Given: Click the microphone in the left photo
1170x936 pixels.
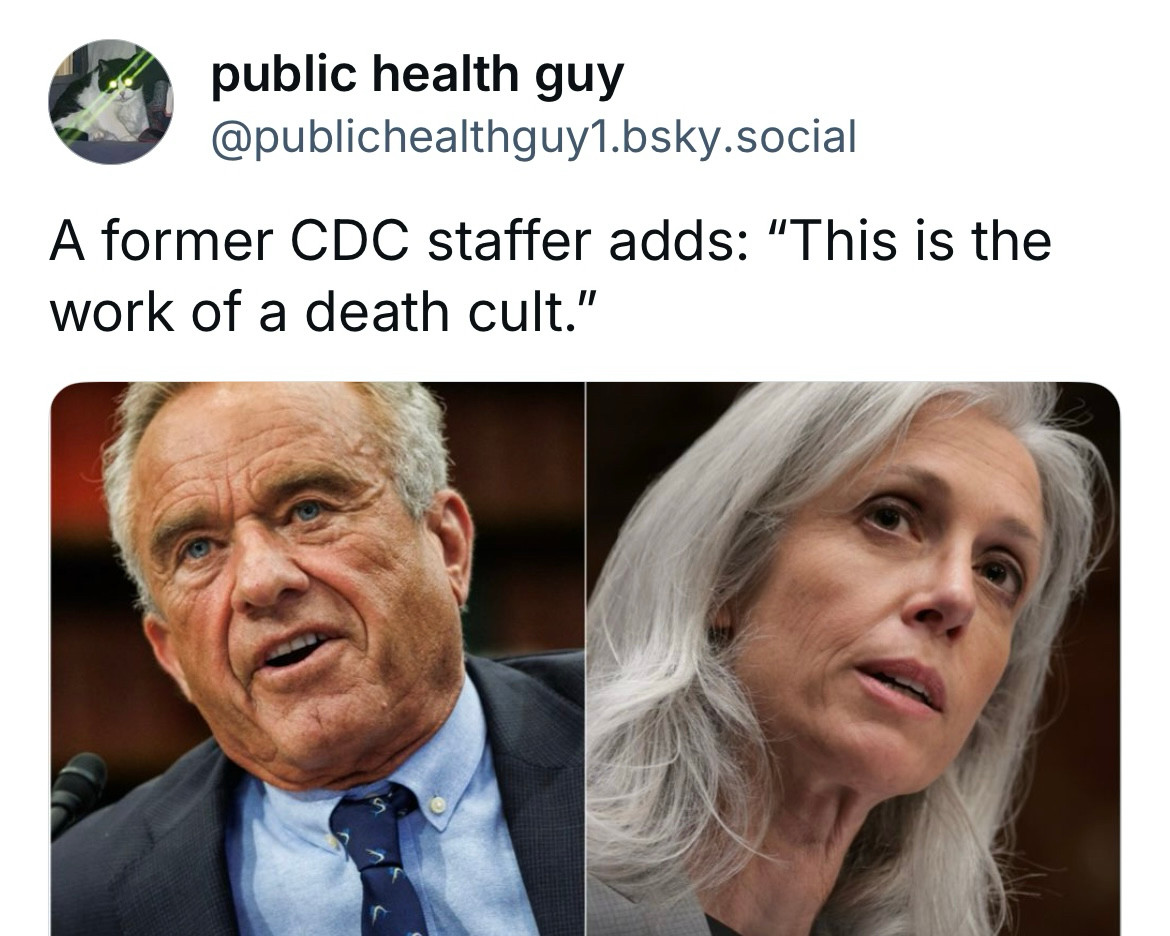Looking at the screenshot, I should (77, 791).
